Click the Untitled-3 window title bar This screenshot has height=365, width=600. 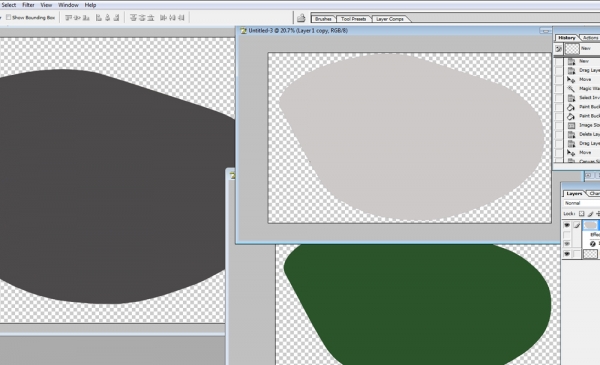pos(394,31)
